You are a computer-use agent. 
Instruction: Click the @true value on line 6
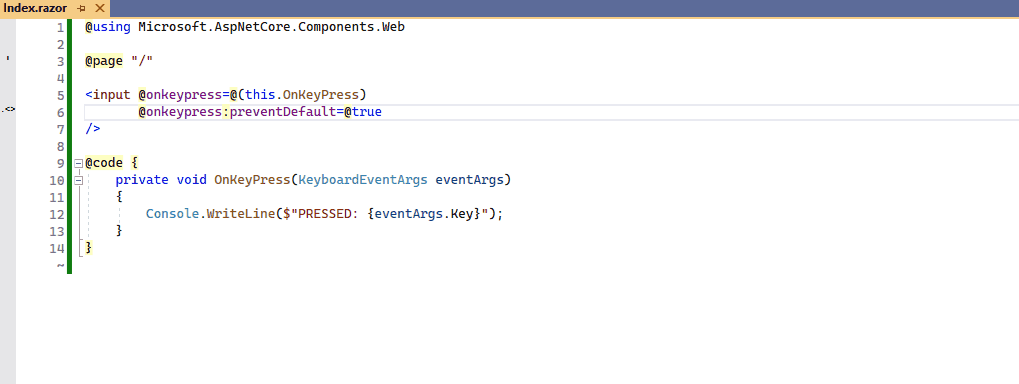(x=363, y=112)
